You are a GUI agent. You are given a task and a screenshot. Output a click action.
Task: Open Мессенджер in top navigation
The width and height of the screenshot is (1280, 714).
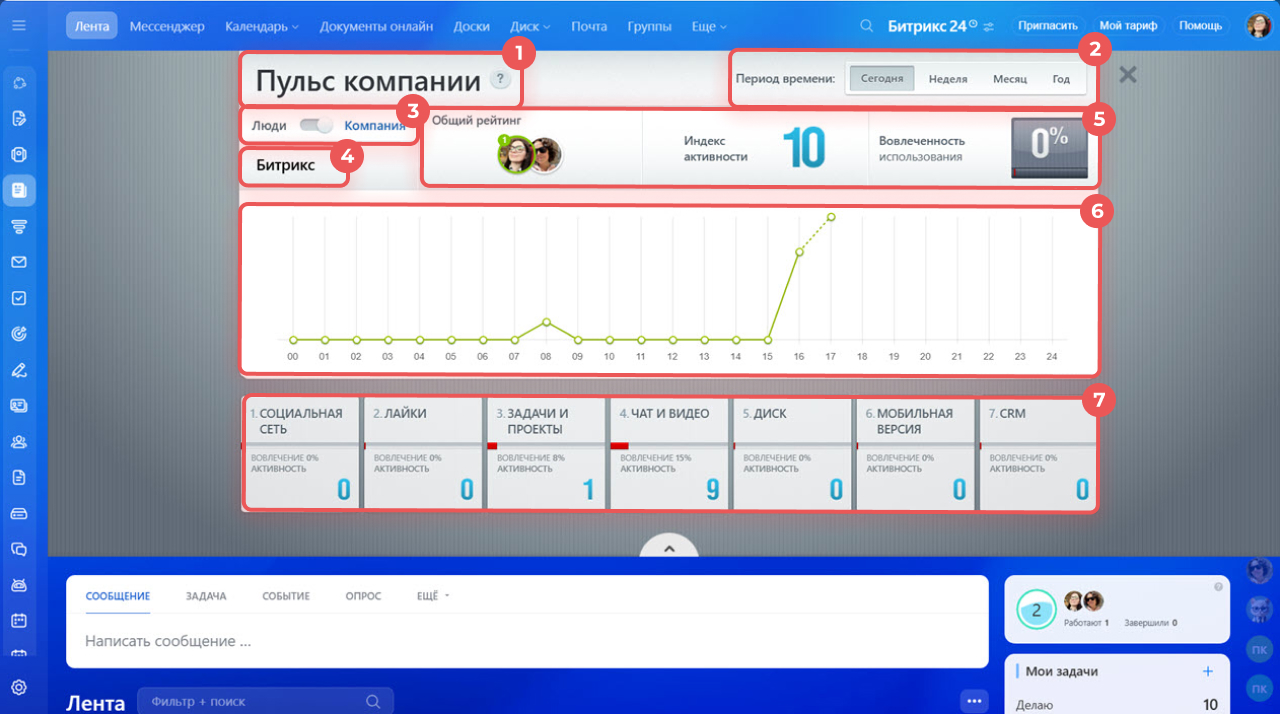167,26
